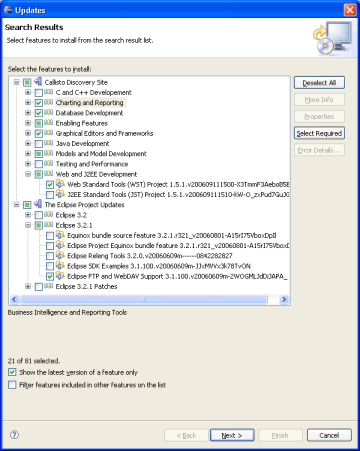
Task: Click the horizontal scrollbar right arrow
Action: click(x=284, y=299)
